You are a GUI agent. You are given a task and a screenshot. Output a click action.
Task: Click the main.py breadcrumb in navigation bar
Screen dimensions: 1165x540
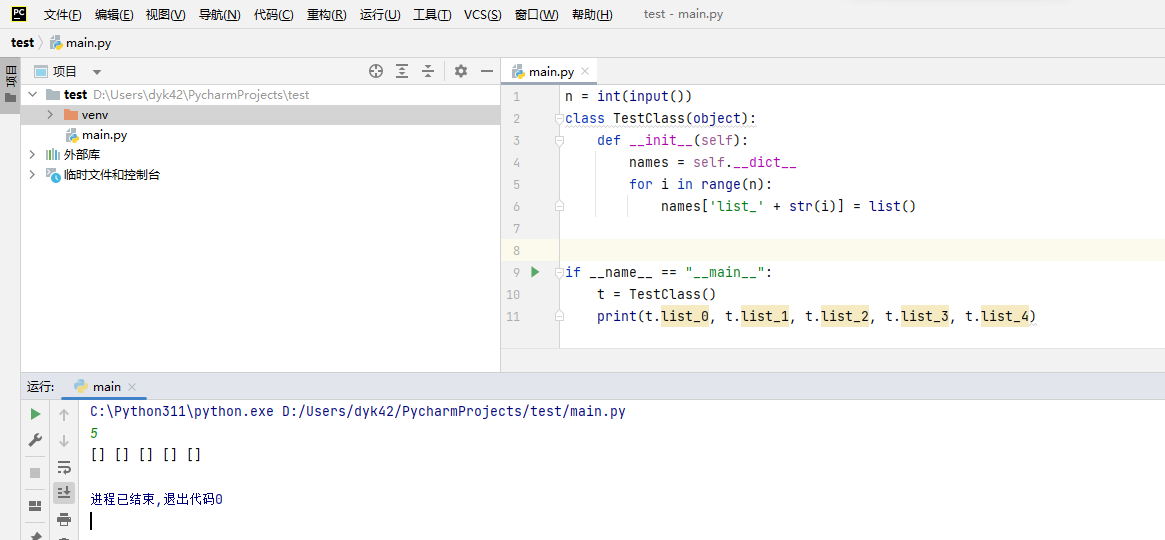coord(80,43)
